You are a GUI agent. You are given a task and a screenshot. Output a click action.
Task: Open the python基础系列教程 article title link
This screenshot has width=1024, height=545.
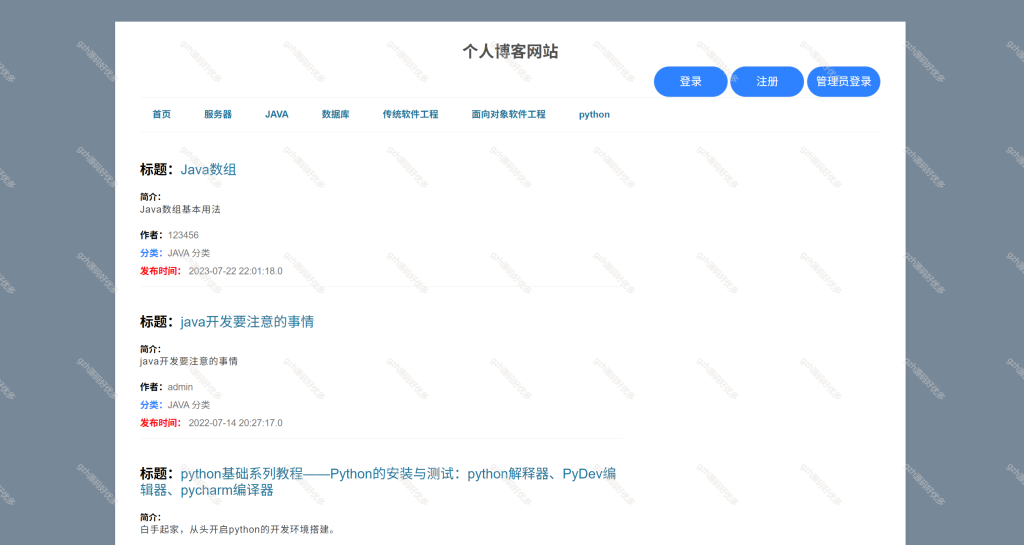[378, 482]
